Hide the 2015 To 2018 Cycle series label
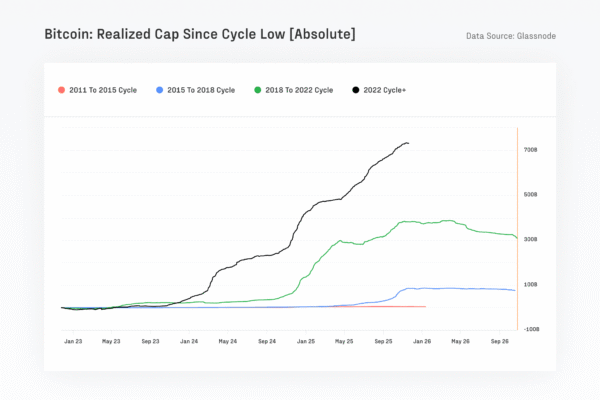 (203, 90)
